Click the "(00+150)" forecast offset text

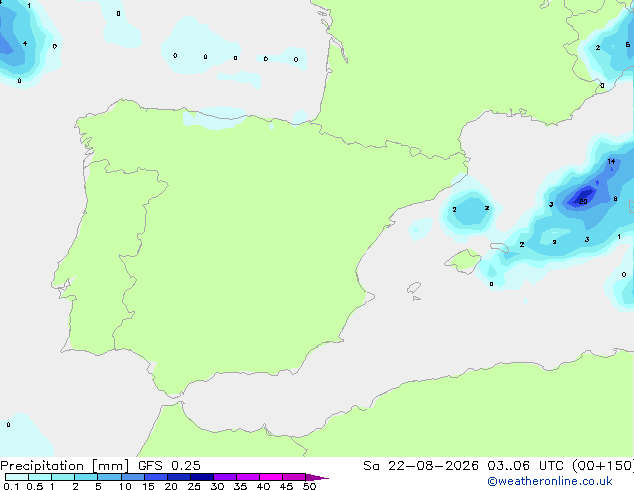(x=603, y=466)
